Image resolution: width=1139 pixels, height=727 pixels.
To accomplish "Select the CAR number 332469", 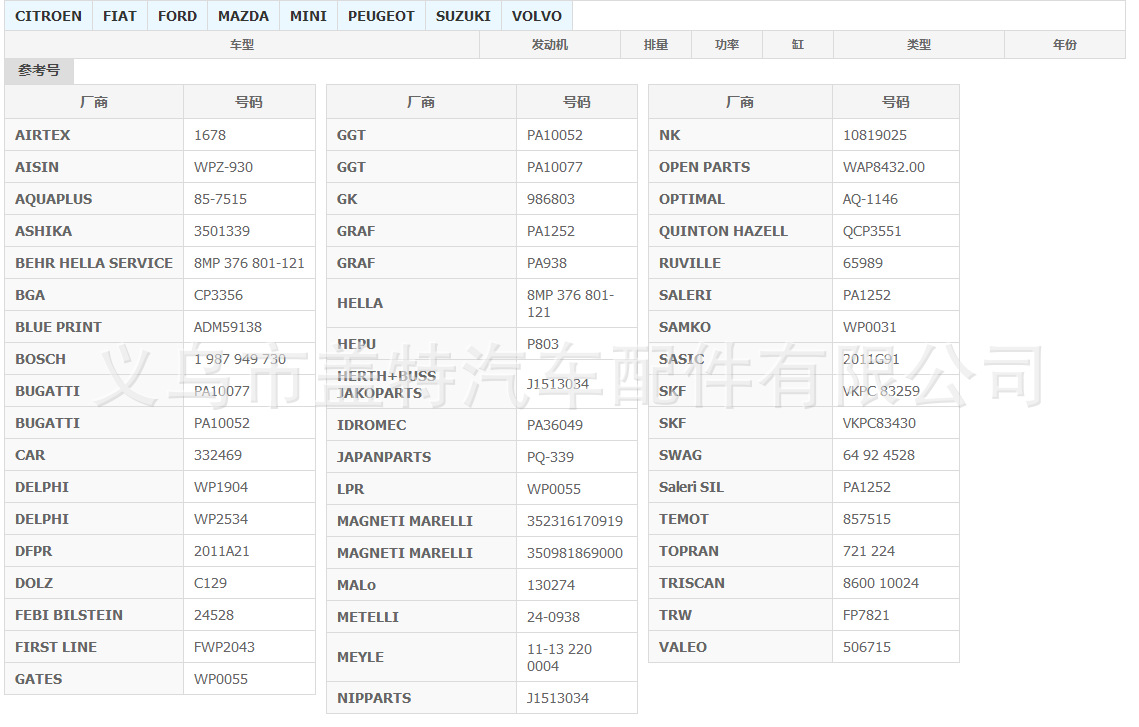I will pyautogui.click(x=249, y=455).
